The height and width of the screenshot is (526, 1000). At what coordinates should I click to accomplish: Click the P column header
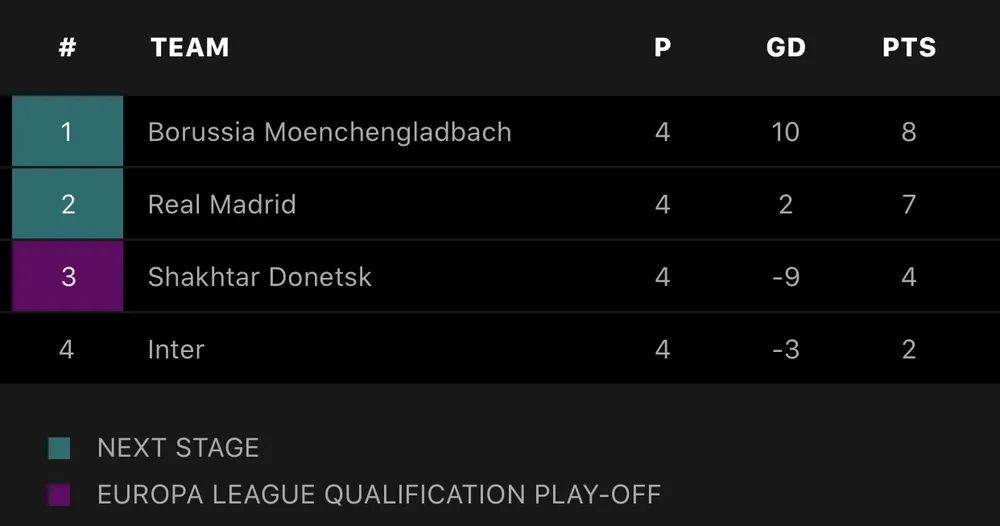tap(662, 47)
